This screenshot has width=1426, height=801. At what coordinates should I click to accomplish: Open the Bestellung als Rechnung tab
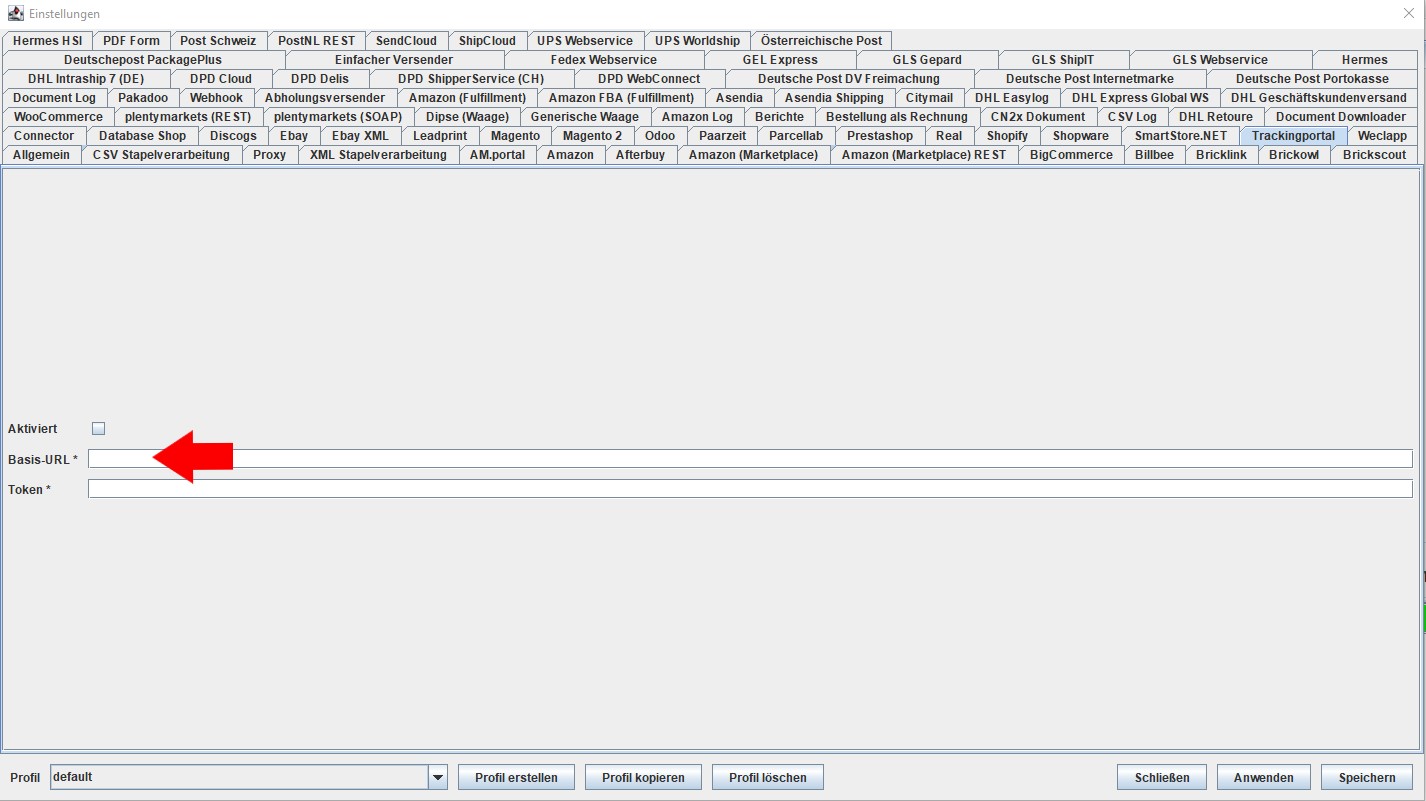897,117
